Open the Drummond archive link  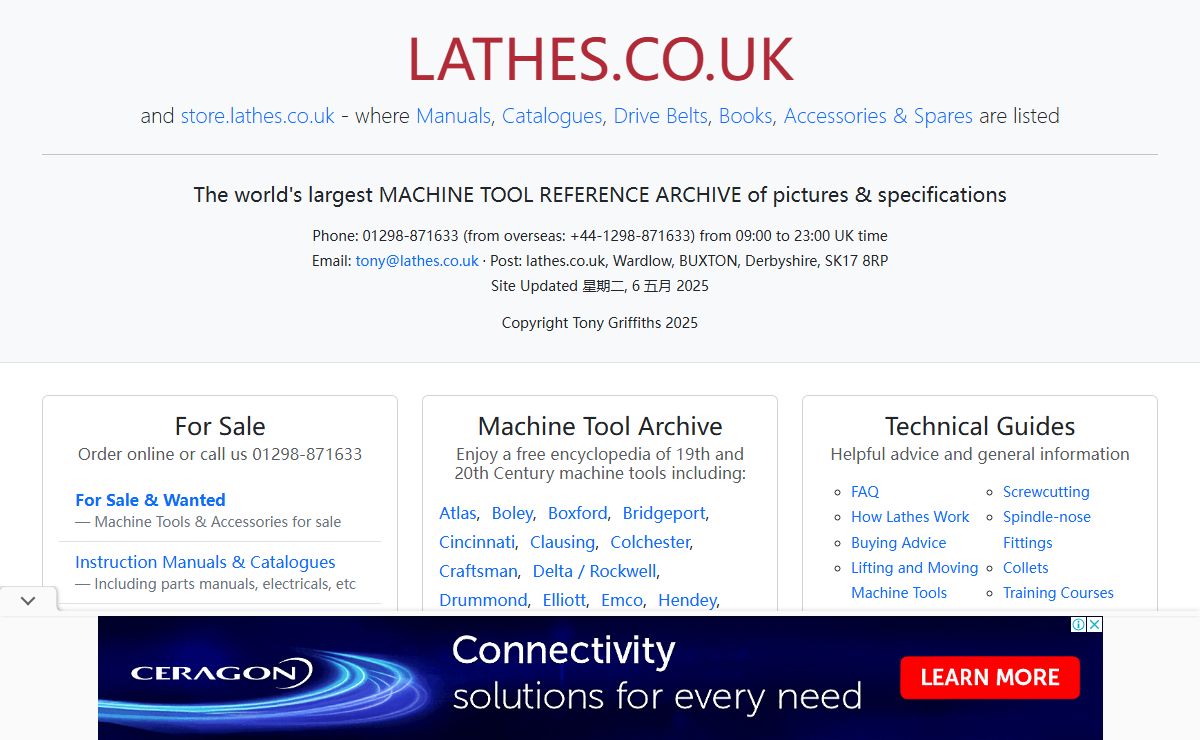click(x=482, y=600)
